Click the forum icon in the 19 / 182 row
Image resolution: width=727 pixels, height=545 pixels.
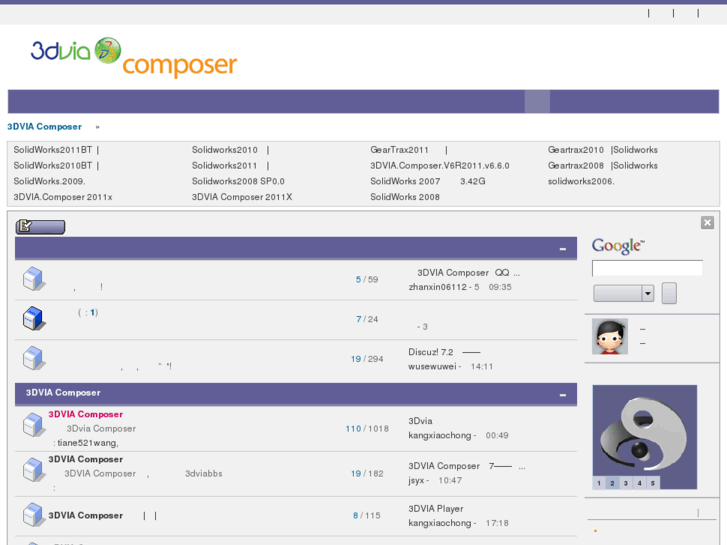pyautogui.click(x=34, y=469)
